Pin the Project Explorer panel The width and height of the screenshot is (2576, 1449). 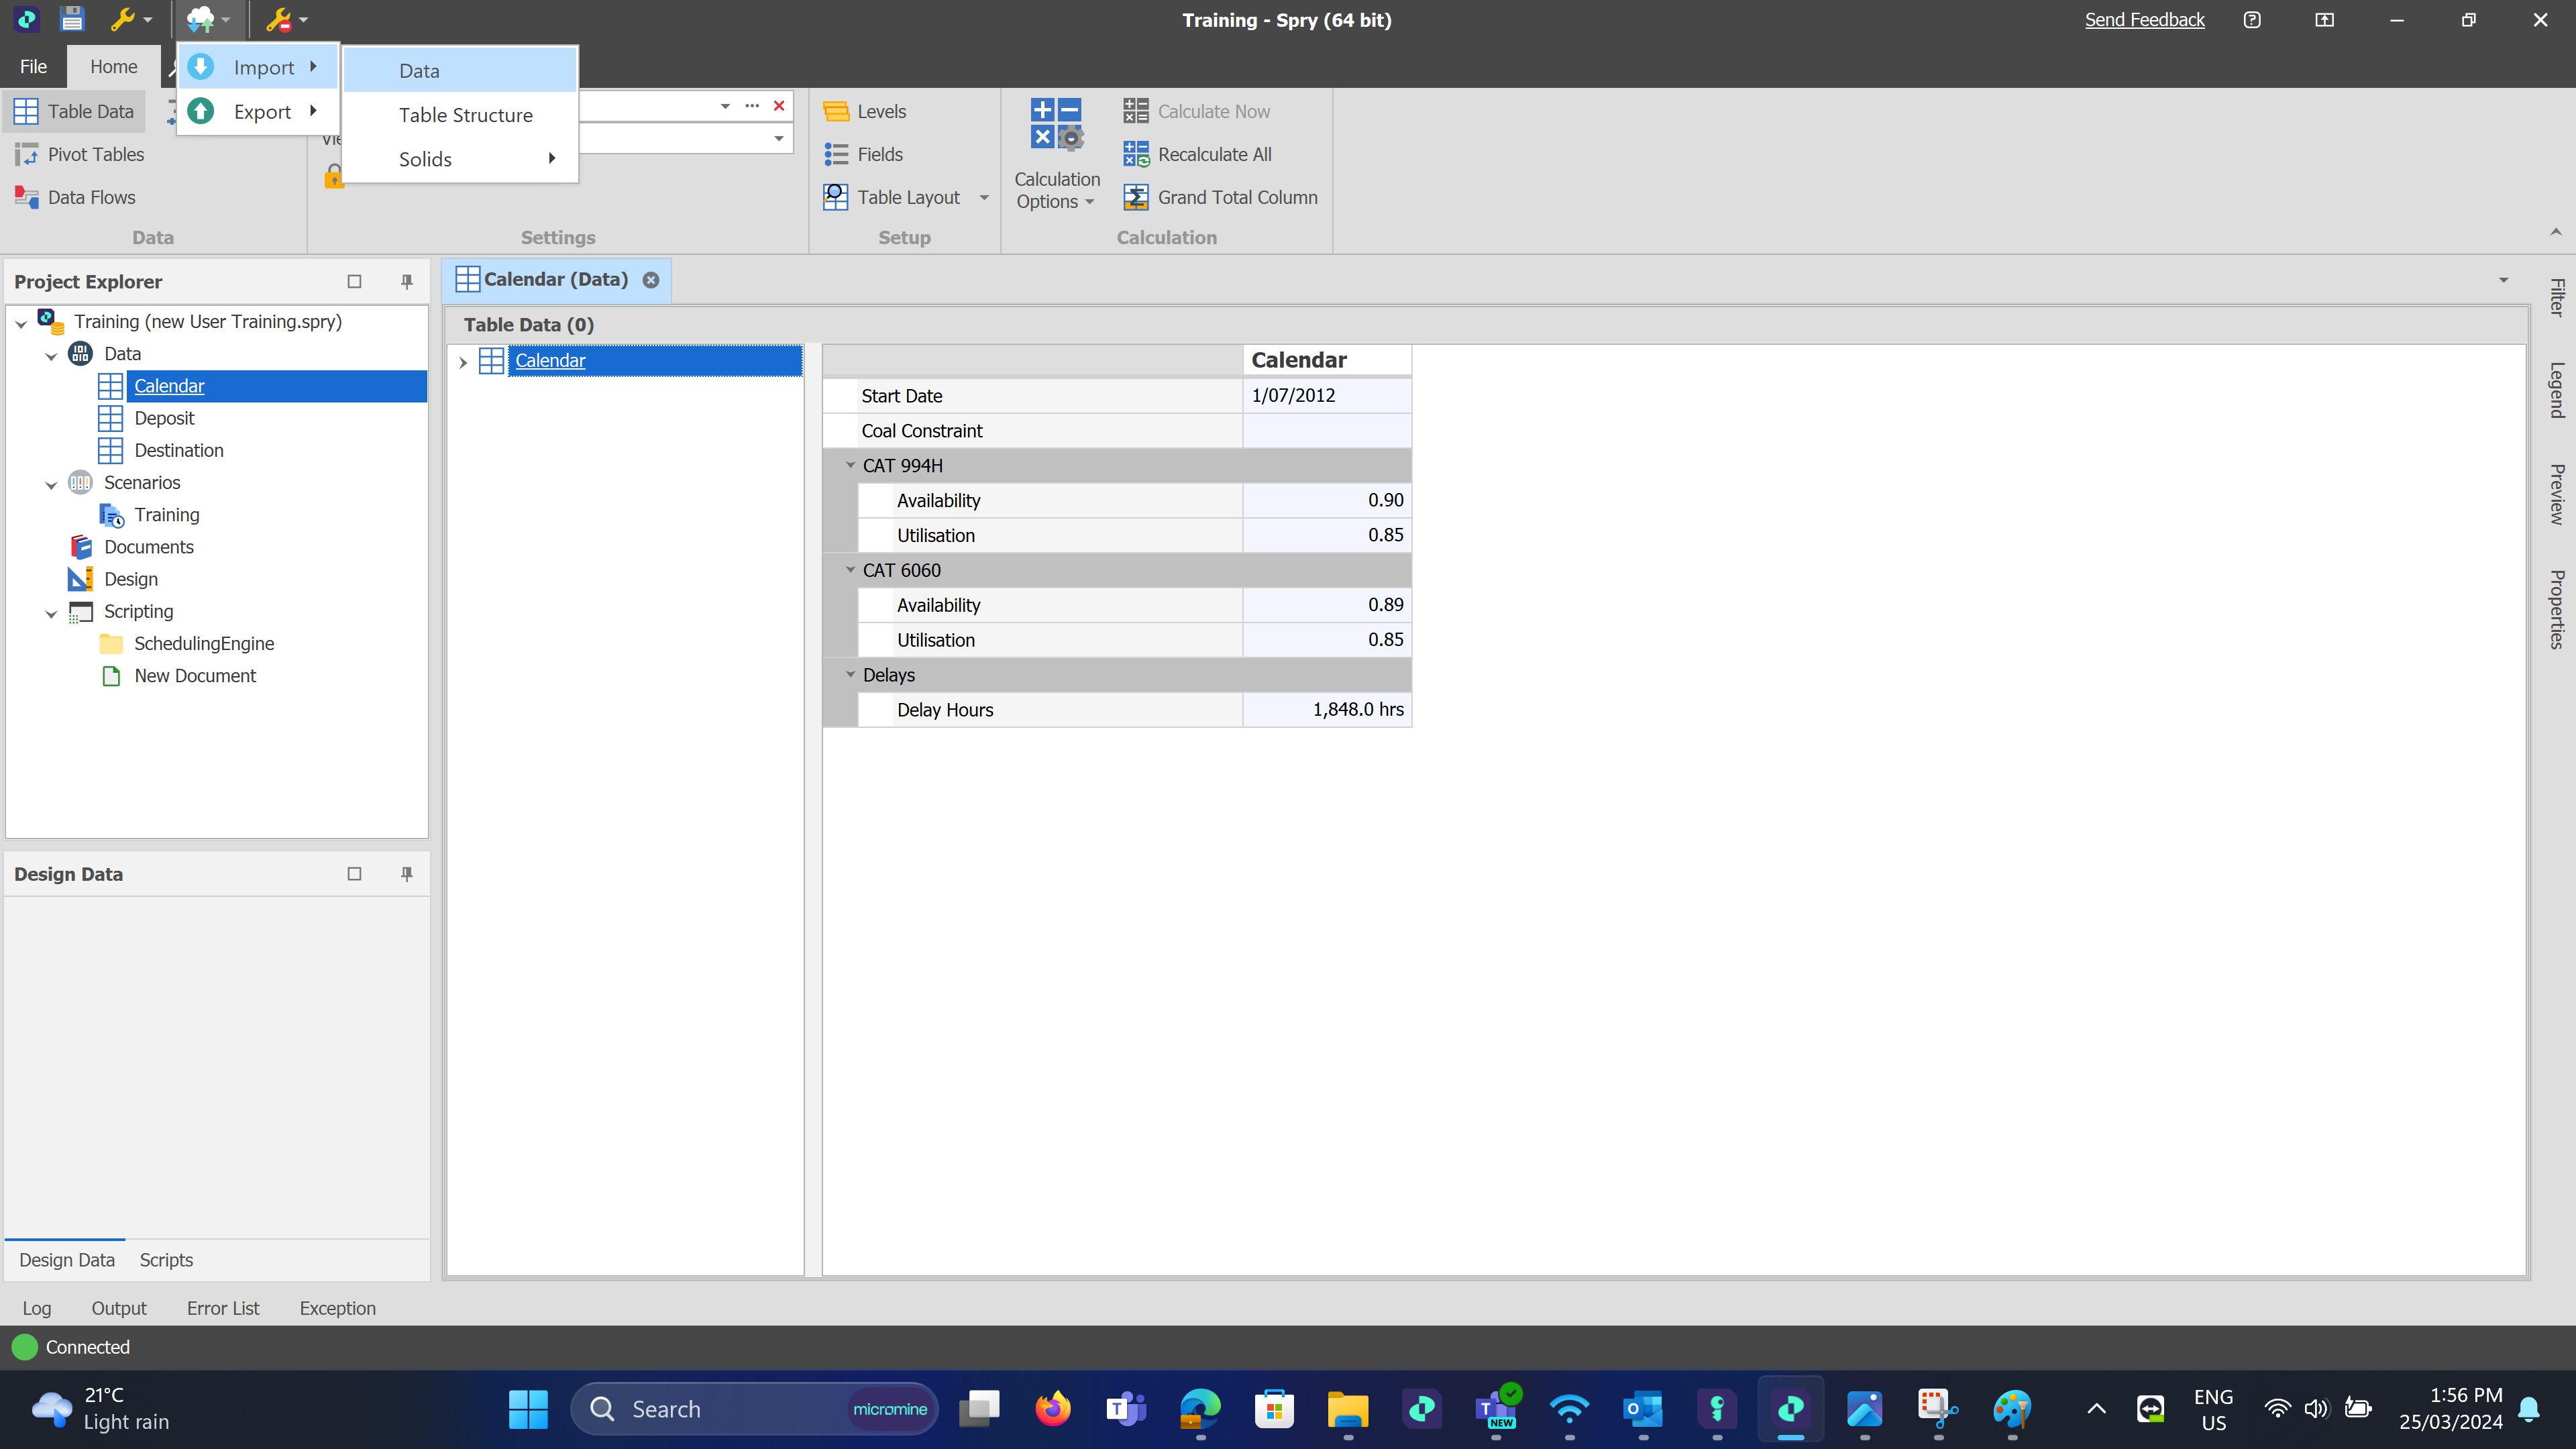coord(407,281)
